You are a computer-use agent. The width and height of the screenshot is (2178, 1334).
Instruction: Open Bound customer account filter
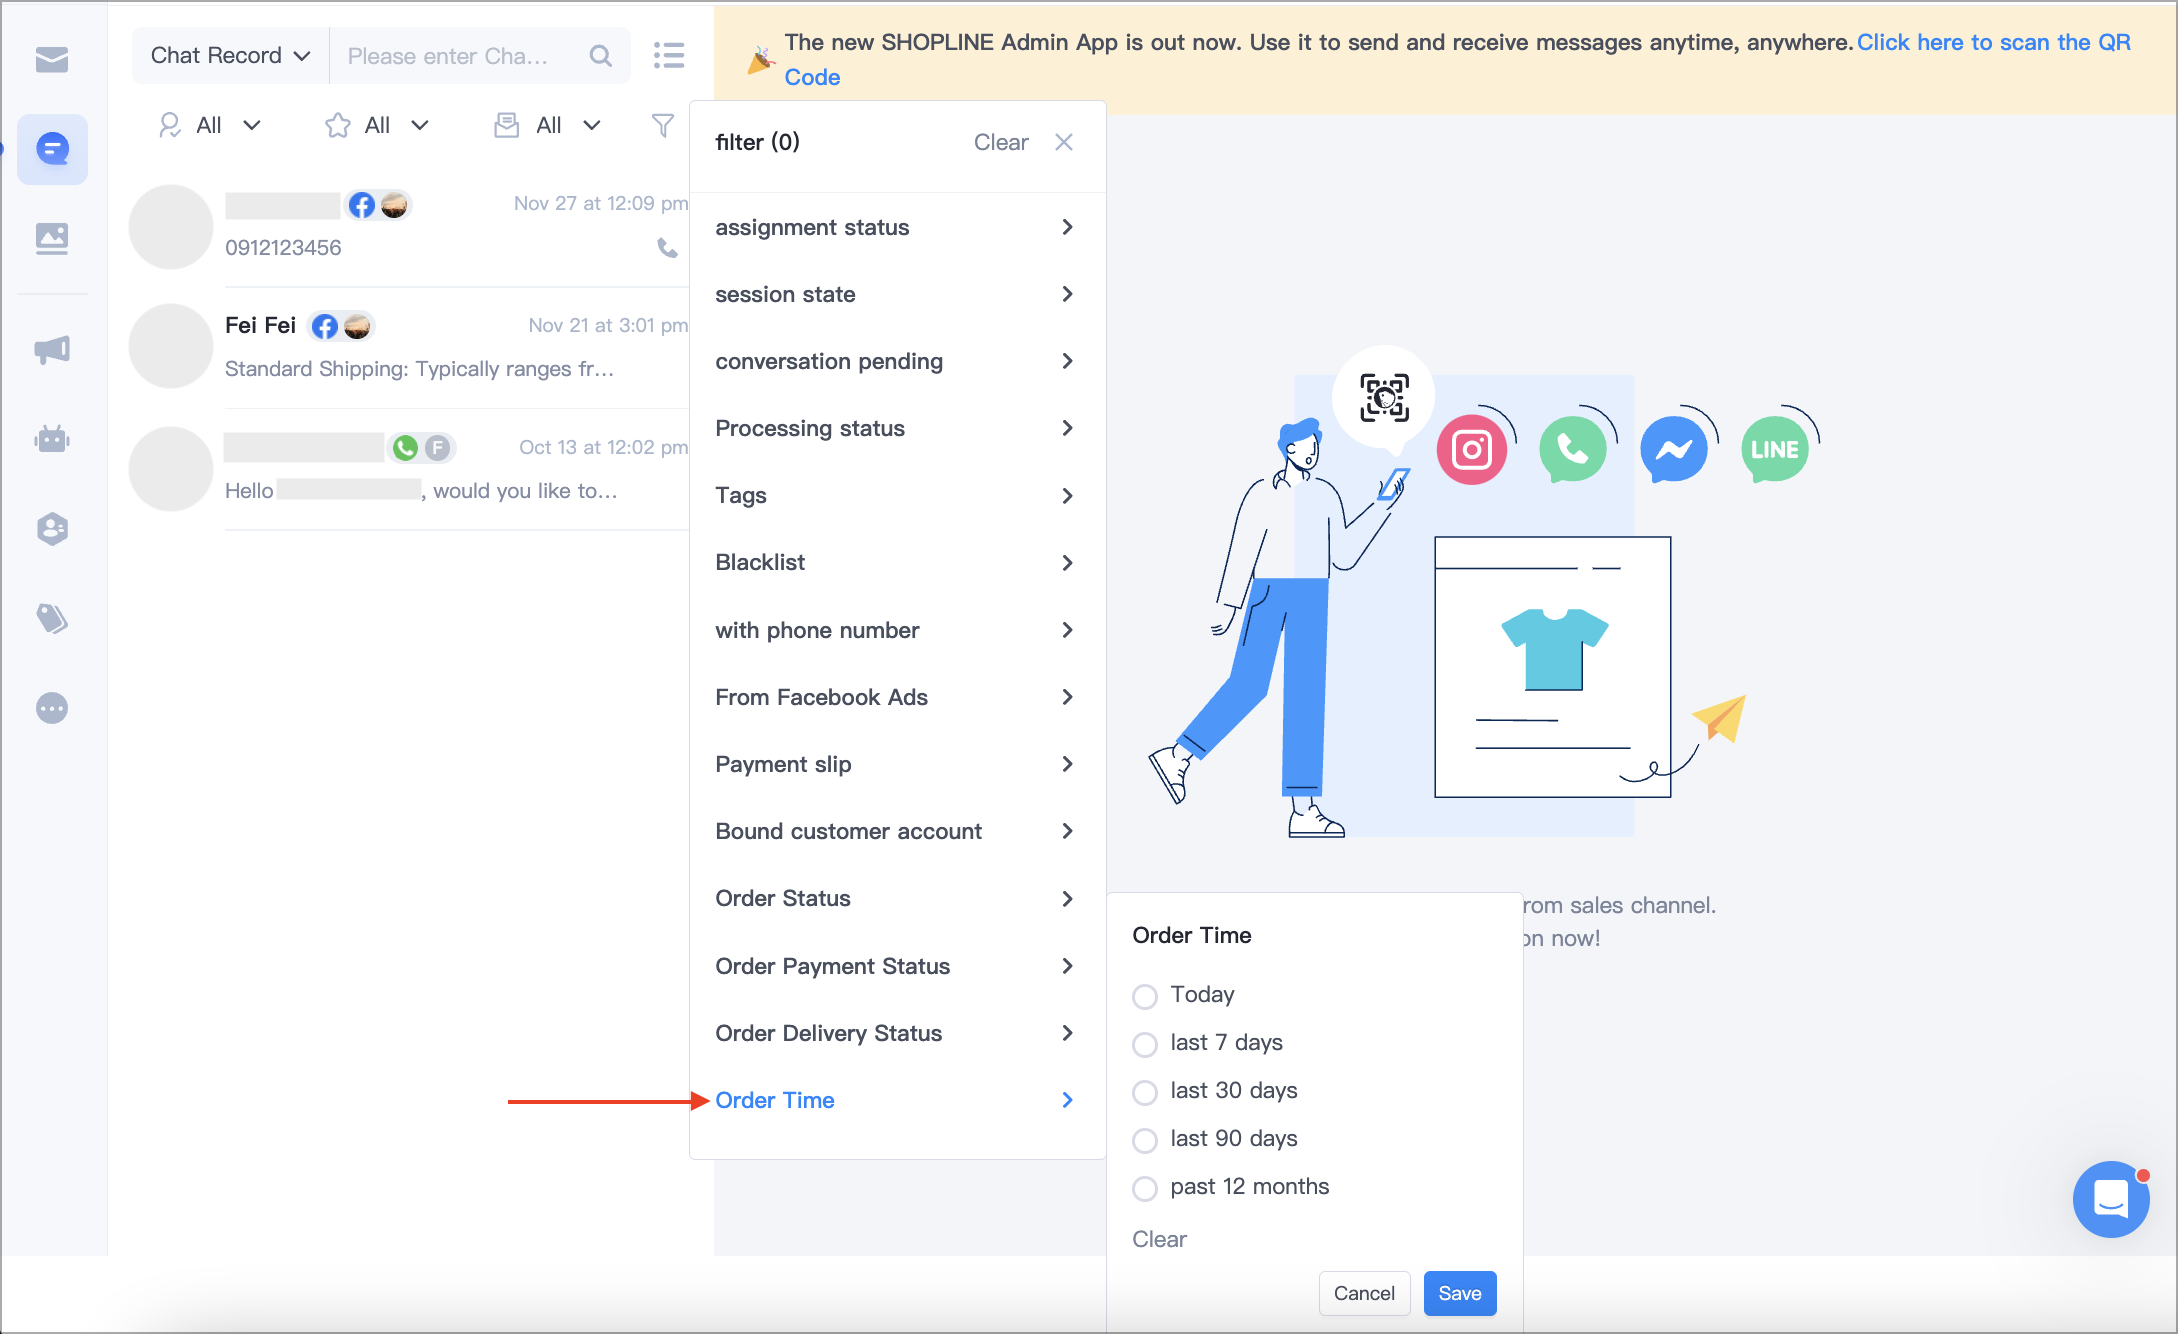coord(897,831)
